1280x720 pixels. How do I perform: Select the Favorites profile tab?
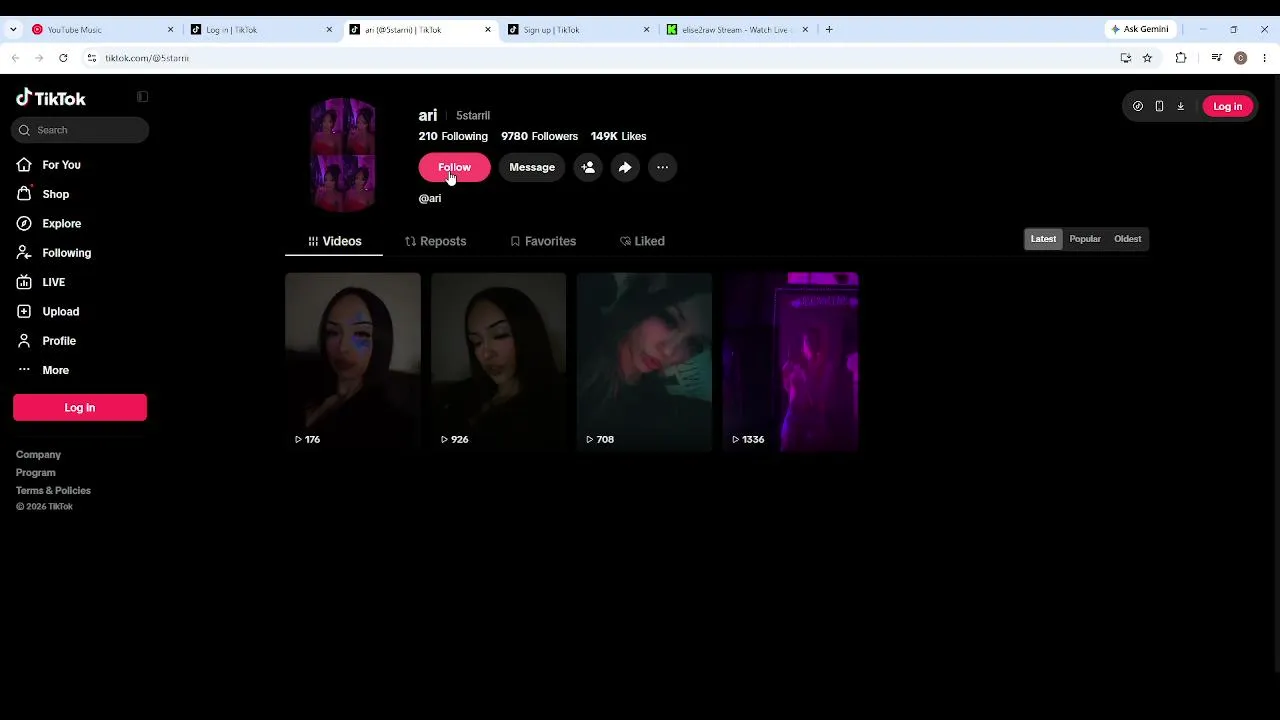tap(543, 241)
